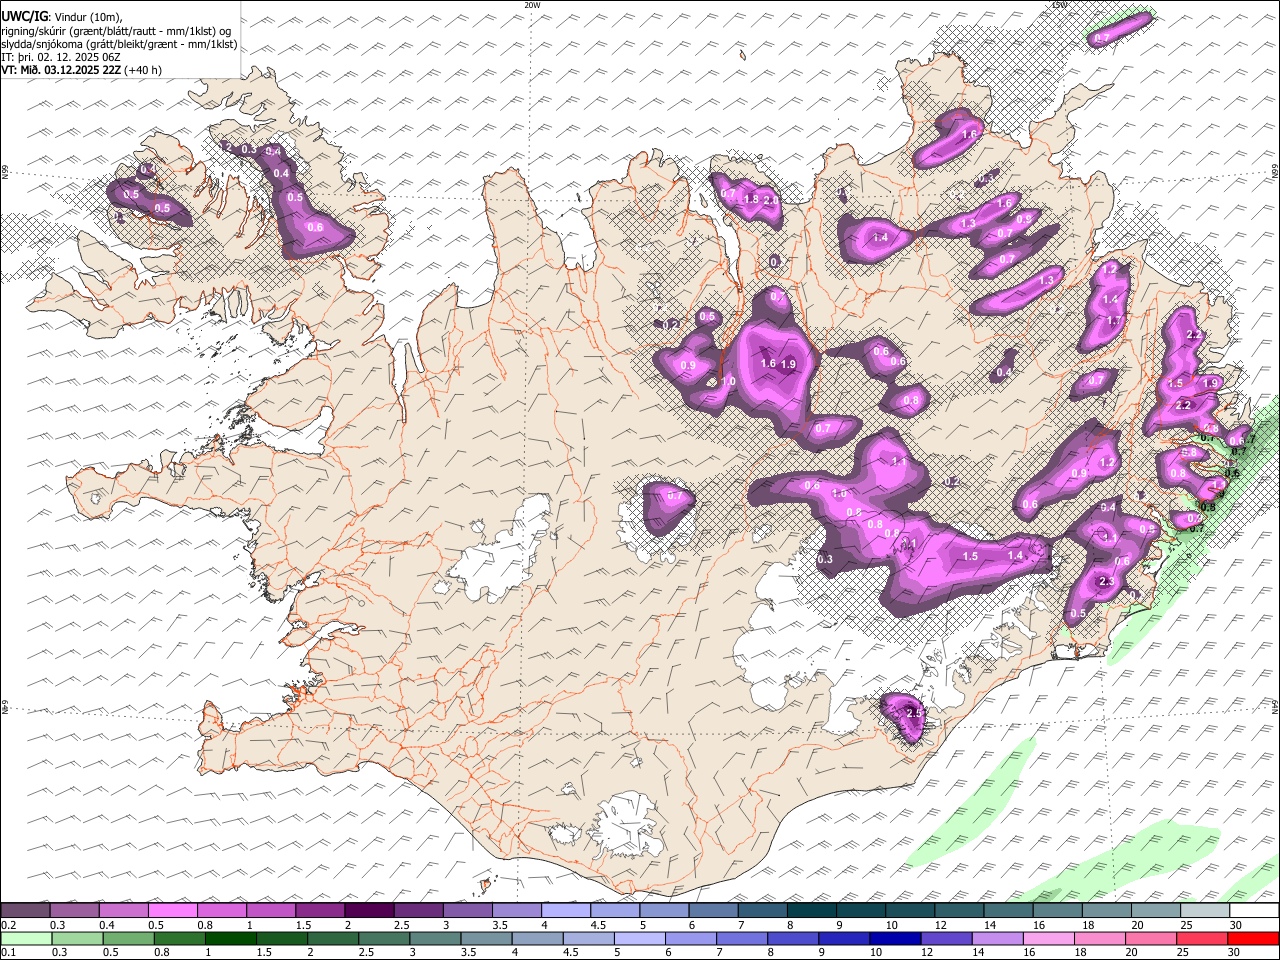Click the 20W longitude label

(x=532, y=5)
